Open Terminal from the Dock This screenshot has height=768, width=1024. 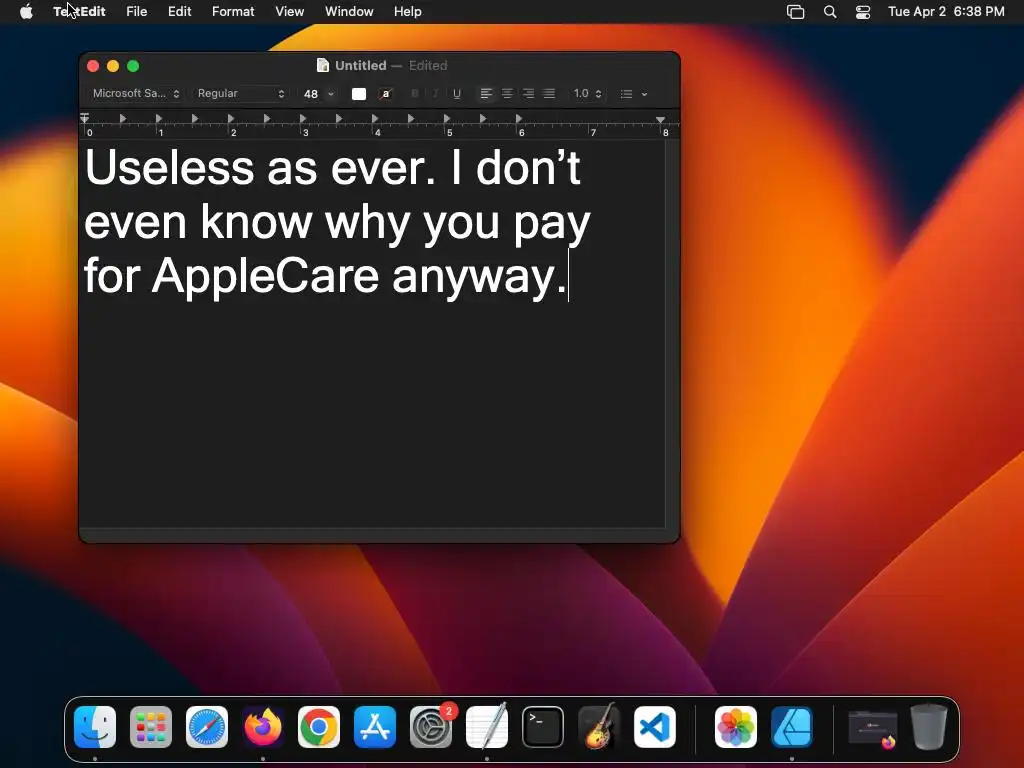[x=543, y=727]
